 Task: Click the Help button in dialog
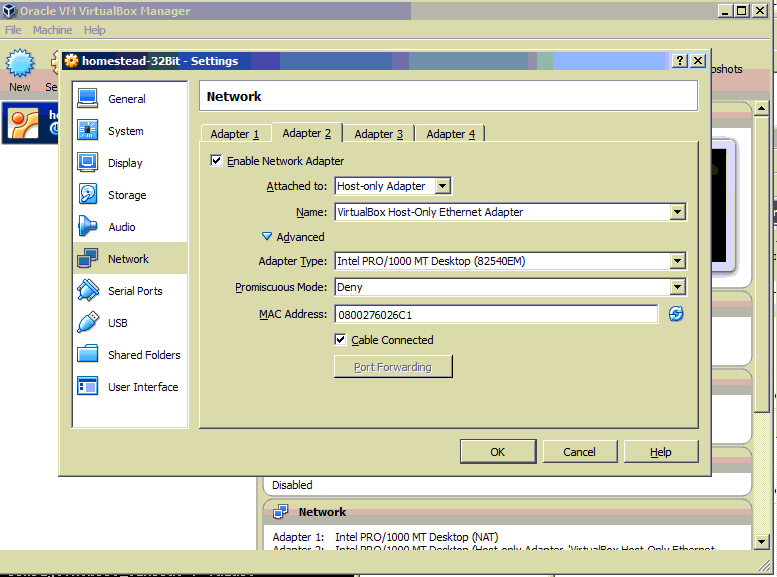[661, 452]
